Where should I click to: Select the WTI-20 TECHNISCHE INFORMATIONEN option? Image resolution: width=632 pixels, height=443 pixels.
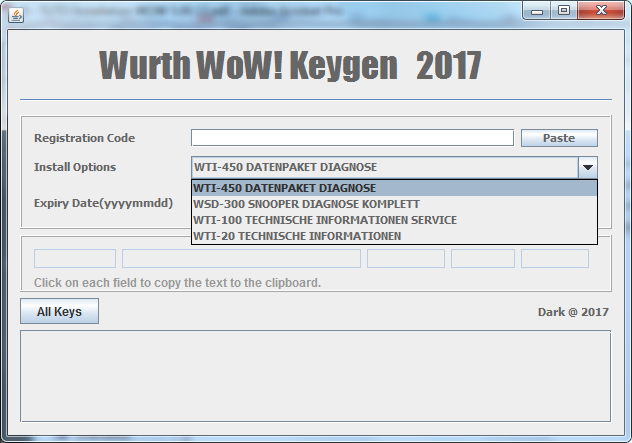pyautogui.click(x=394, y=236)
